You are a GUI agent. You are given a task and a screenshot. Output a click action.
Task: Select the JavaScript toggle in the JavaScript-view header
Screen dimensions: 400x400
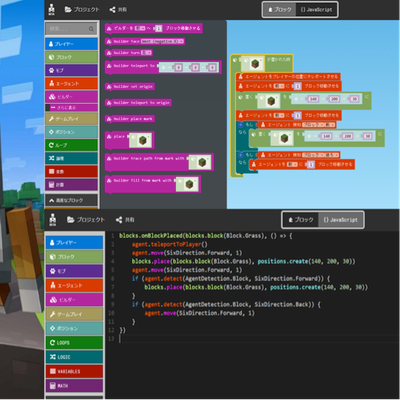[340, 220]
